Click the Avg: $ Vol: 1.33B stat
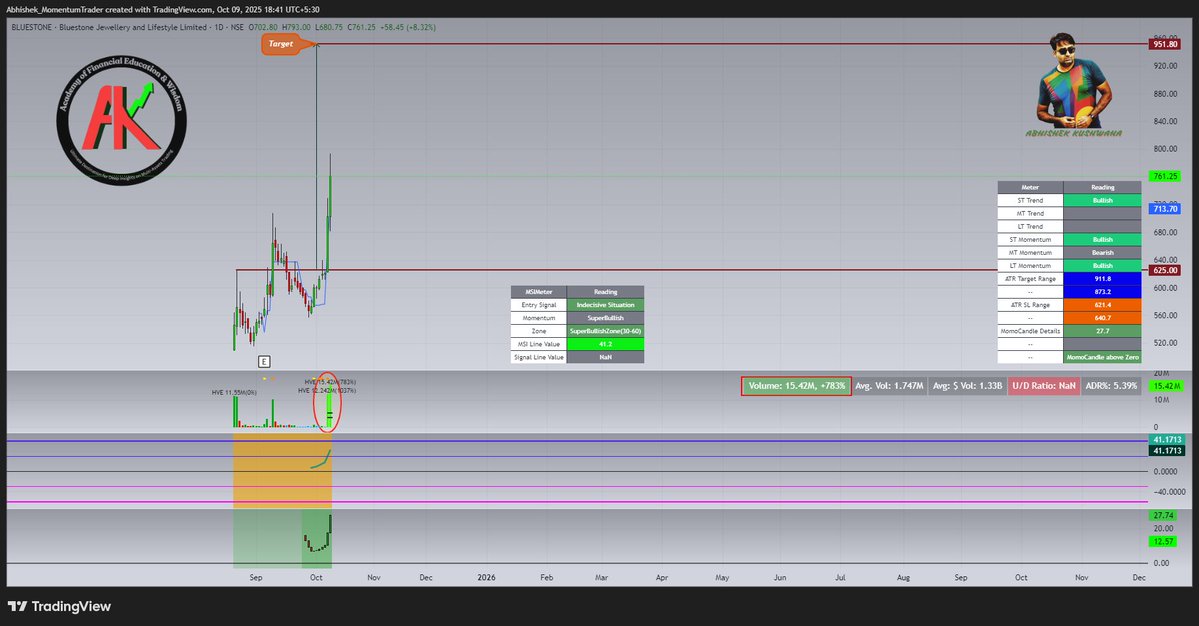Screen dimensions: 1199x626 (967, 386)
